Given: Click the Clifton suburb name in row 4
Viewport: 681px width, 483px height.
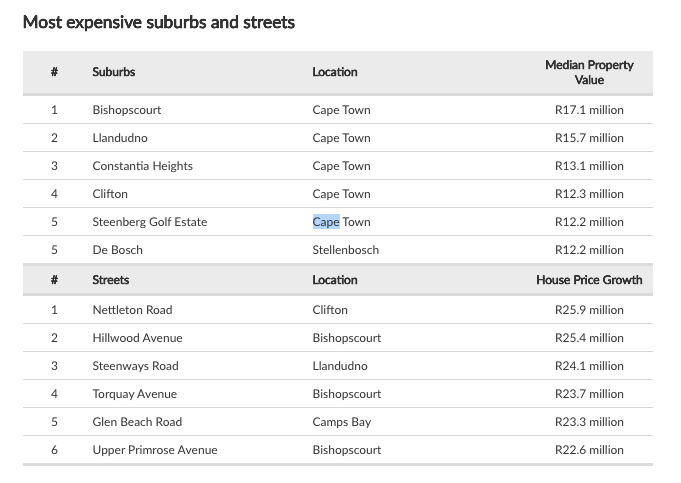Looking at the screenshot, I should coord(110,194).
